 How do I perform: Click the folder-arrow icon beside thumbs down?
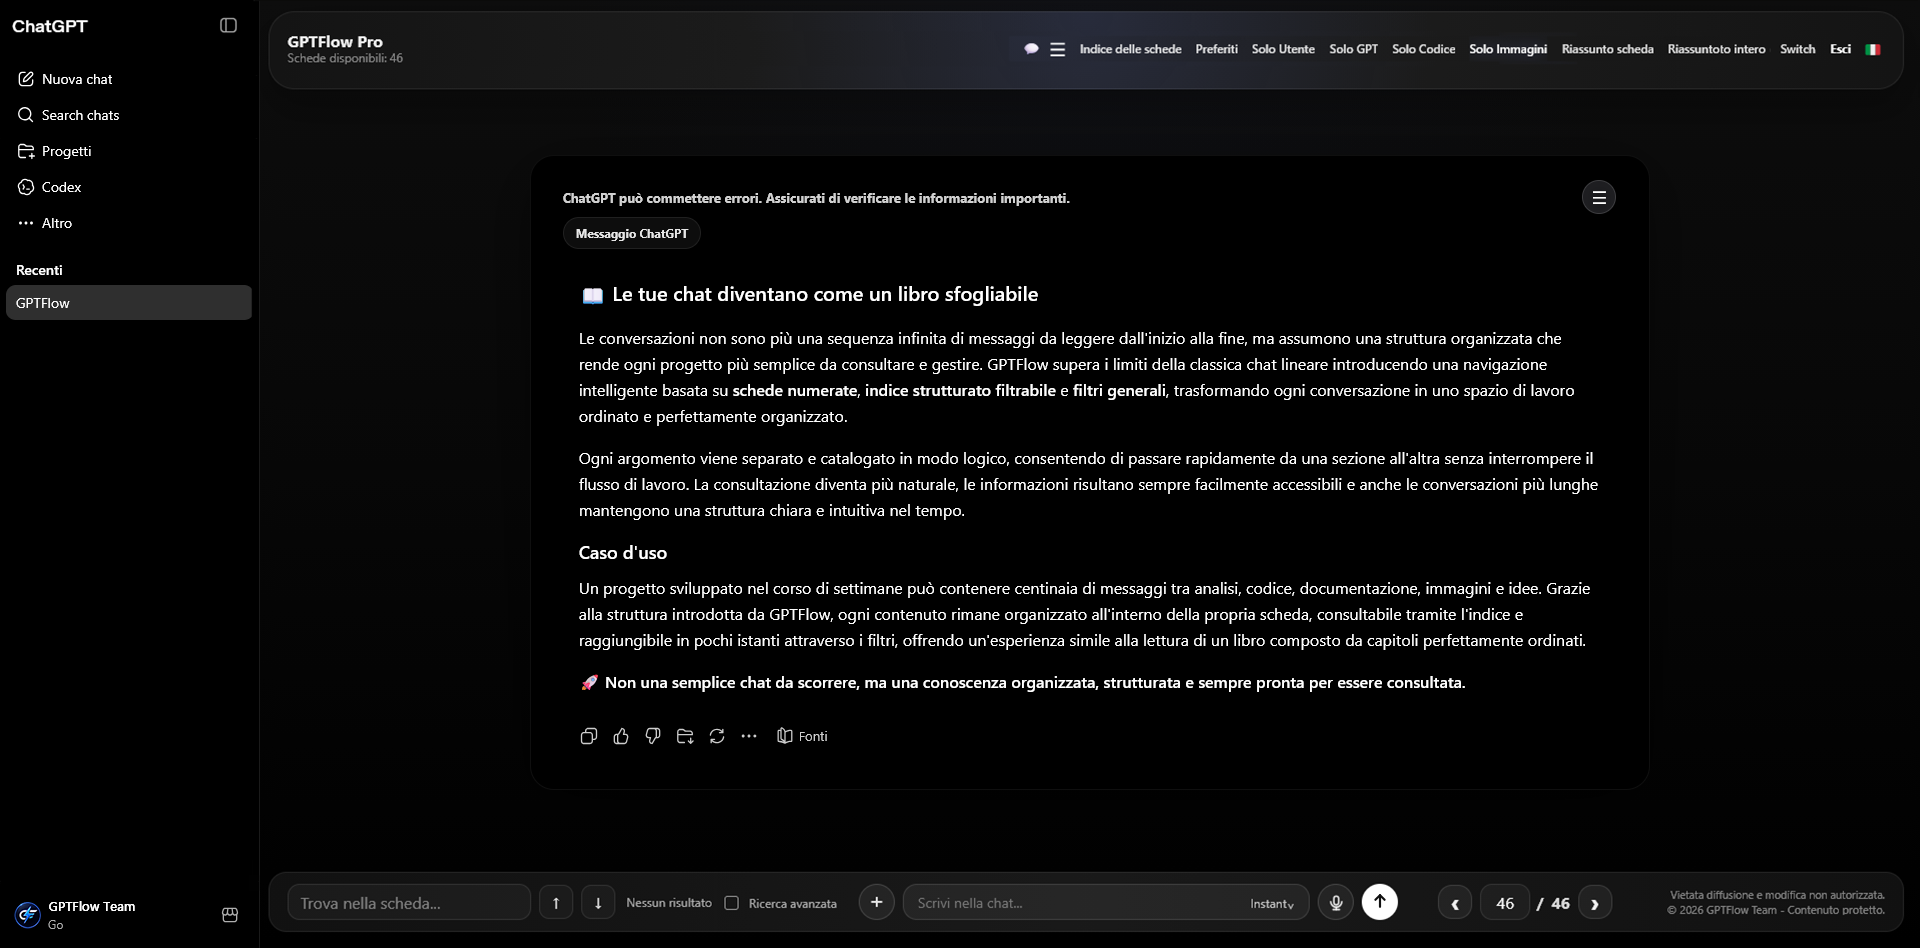pyautogui.click(x=685, y=736)
